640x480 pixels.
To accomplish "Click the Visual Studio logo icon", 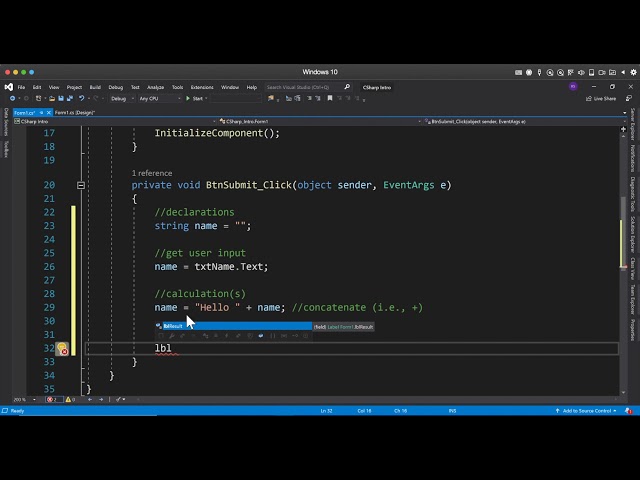I will (9, 87).
